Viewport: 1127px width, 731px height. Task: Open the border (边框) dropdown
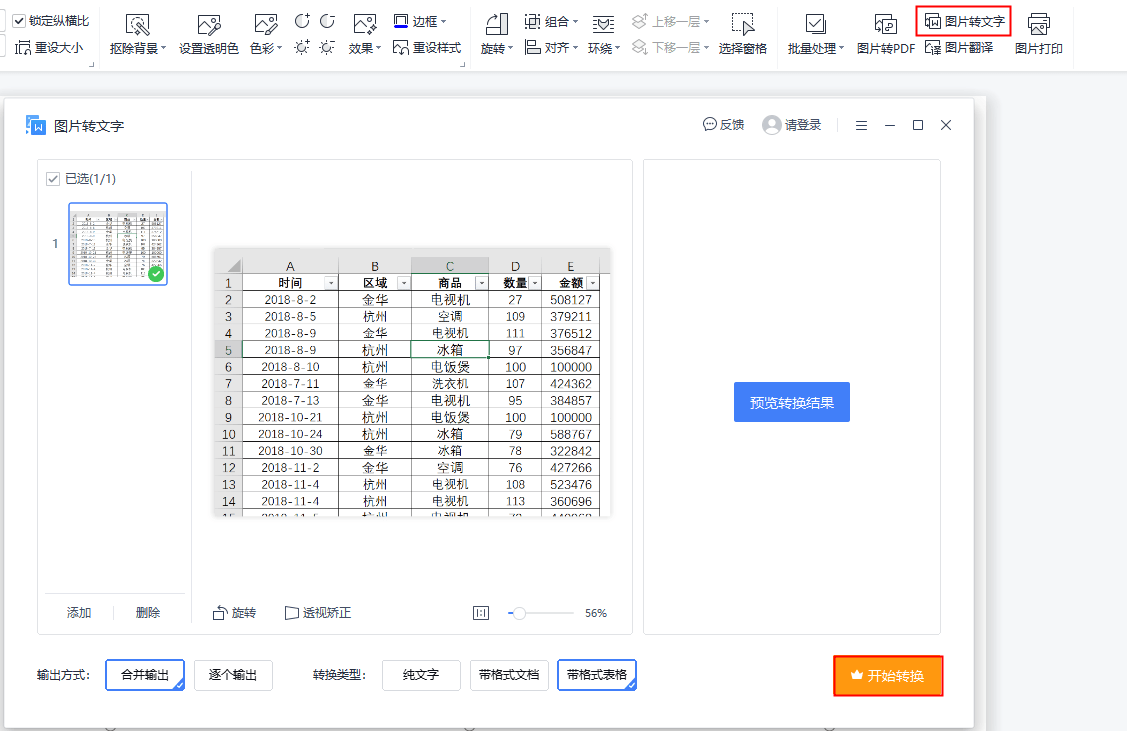coord(420,22)
